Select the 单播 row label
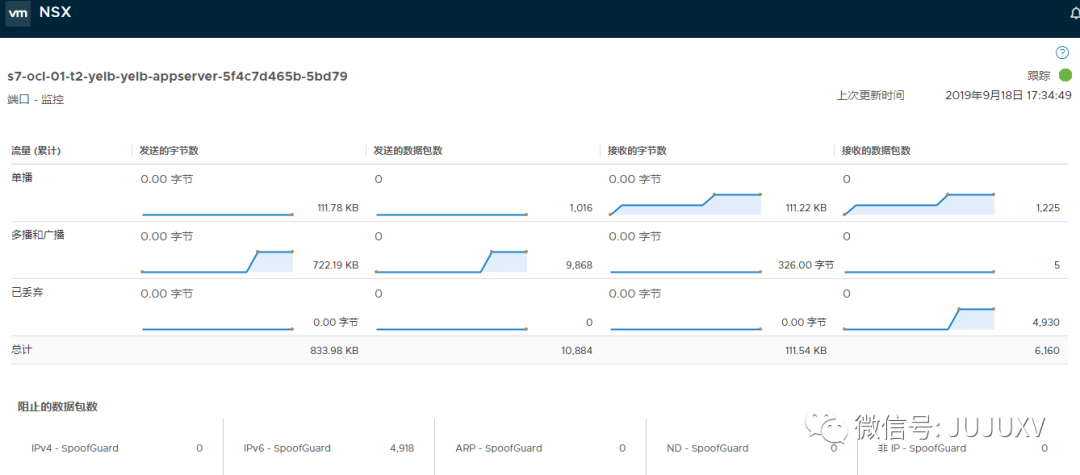This screenshot has height=475, width=1080. click(x=22, y=177)
